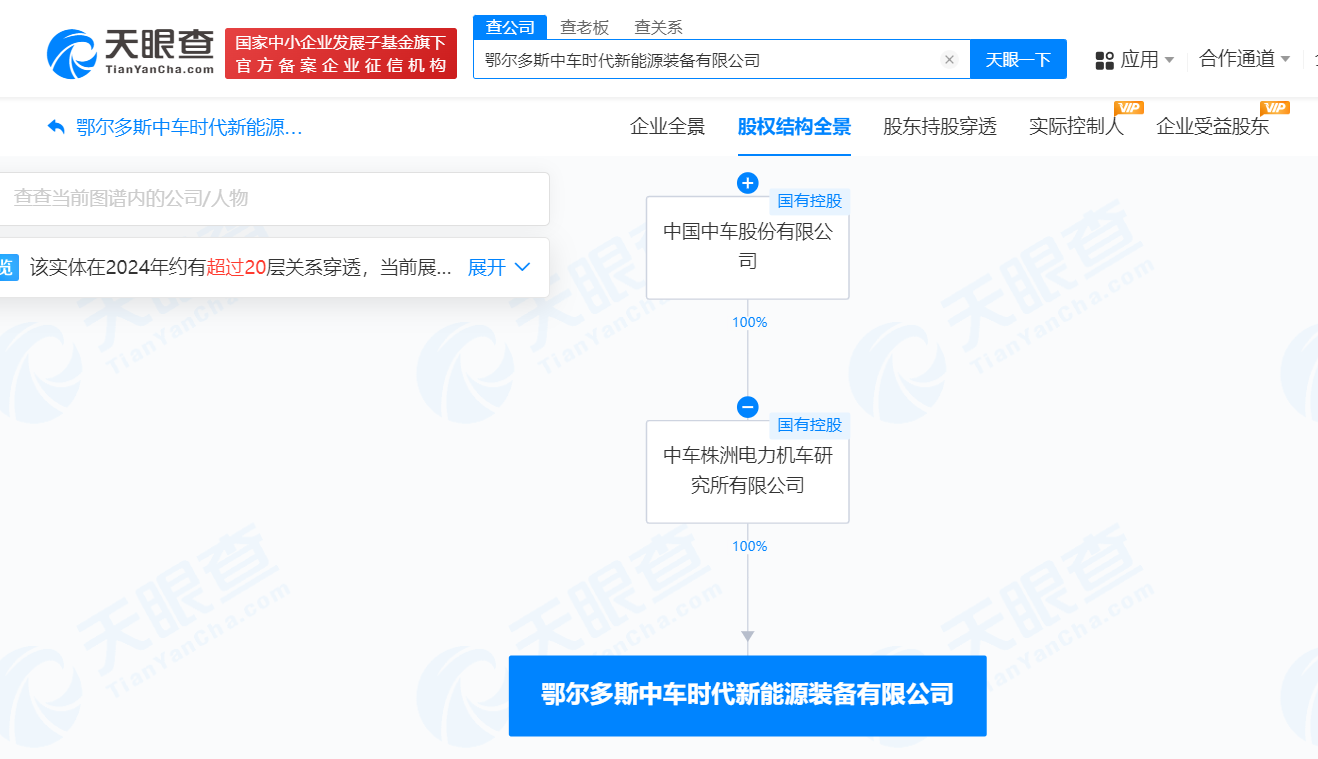The height and width of the screenshot is (759, 1318).
Task: Open the 股东持股穿透 tab
Action: coord(939,127)
